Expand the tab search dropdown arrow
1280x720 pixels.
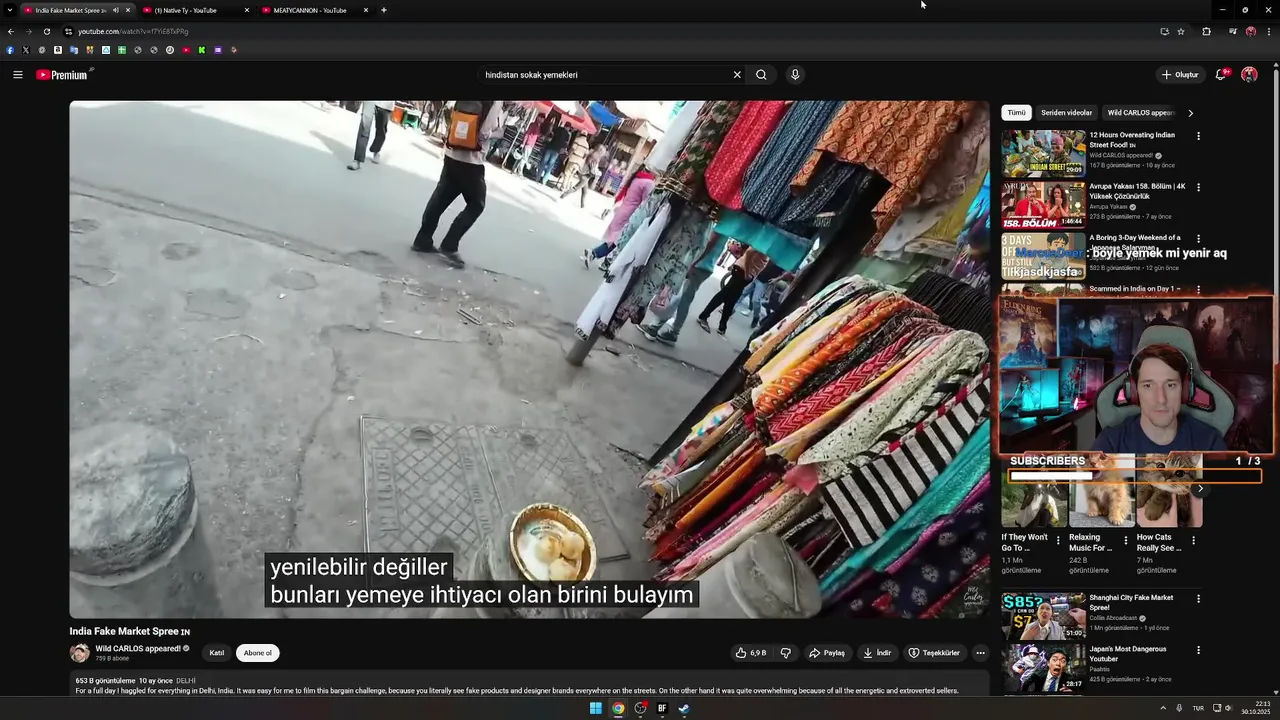[x=9, y=10]
